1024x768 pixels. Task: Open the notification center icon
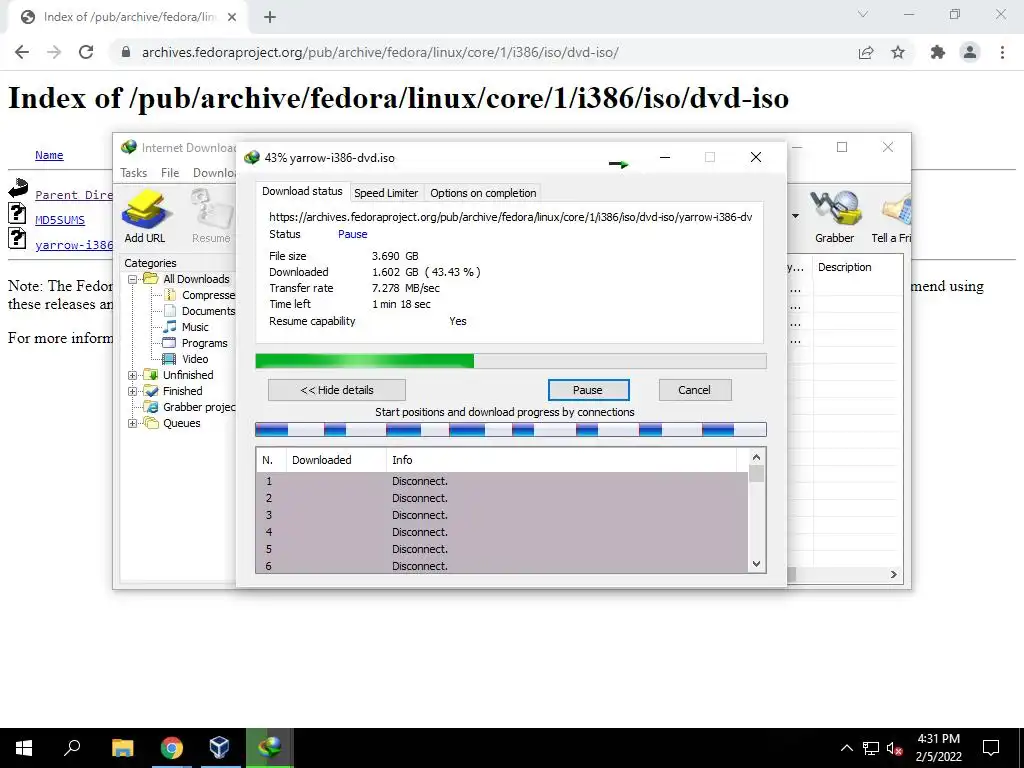tap(991, 748)
